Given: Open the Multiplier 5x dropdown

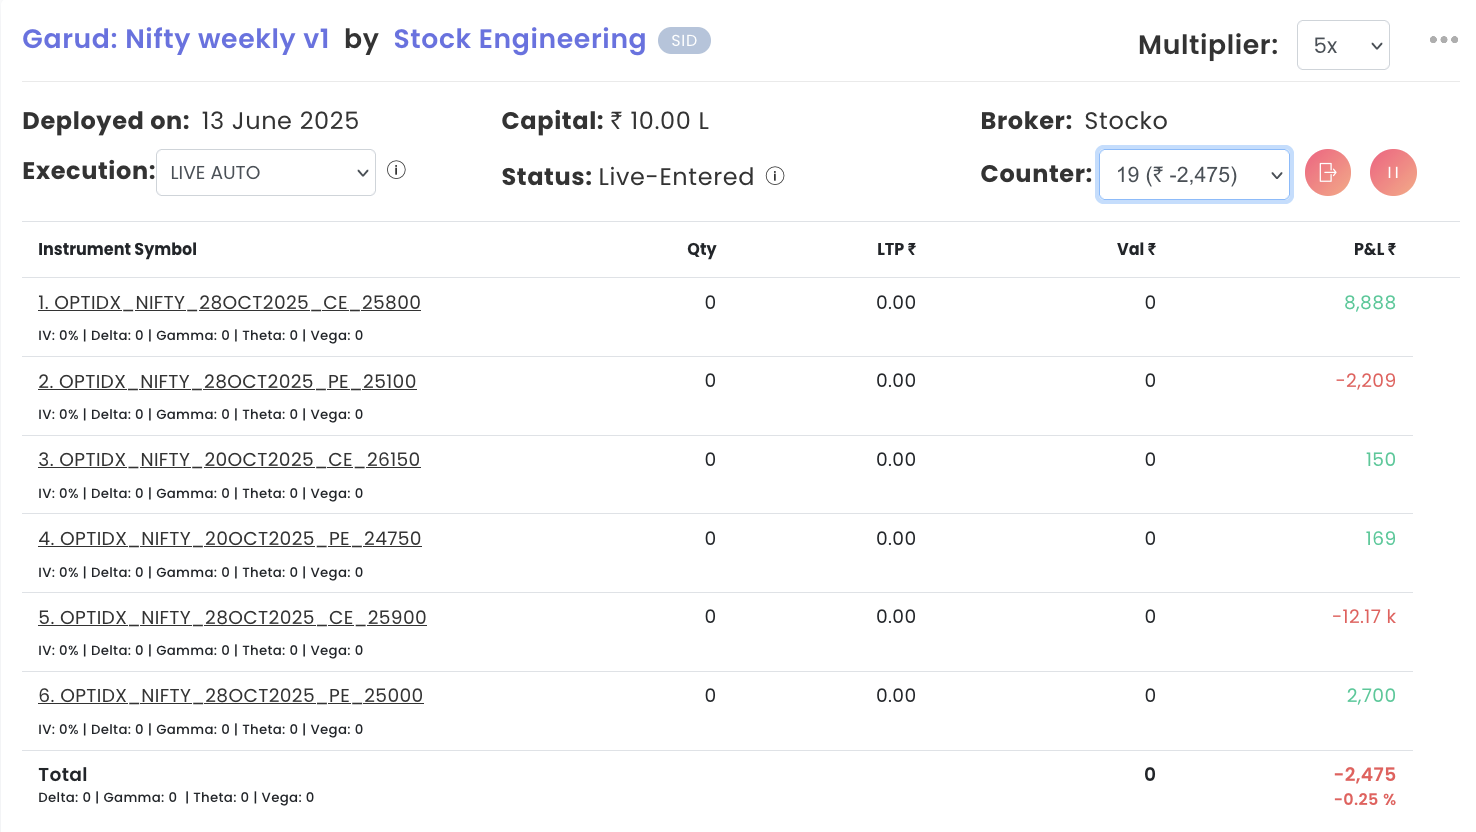Looking at the screenshot, I should click(1342, 45).
